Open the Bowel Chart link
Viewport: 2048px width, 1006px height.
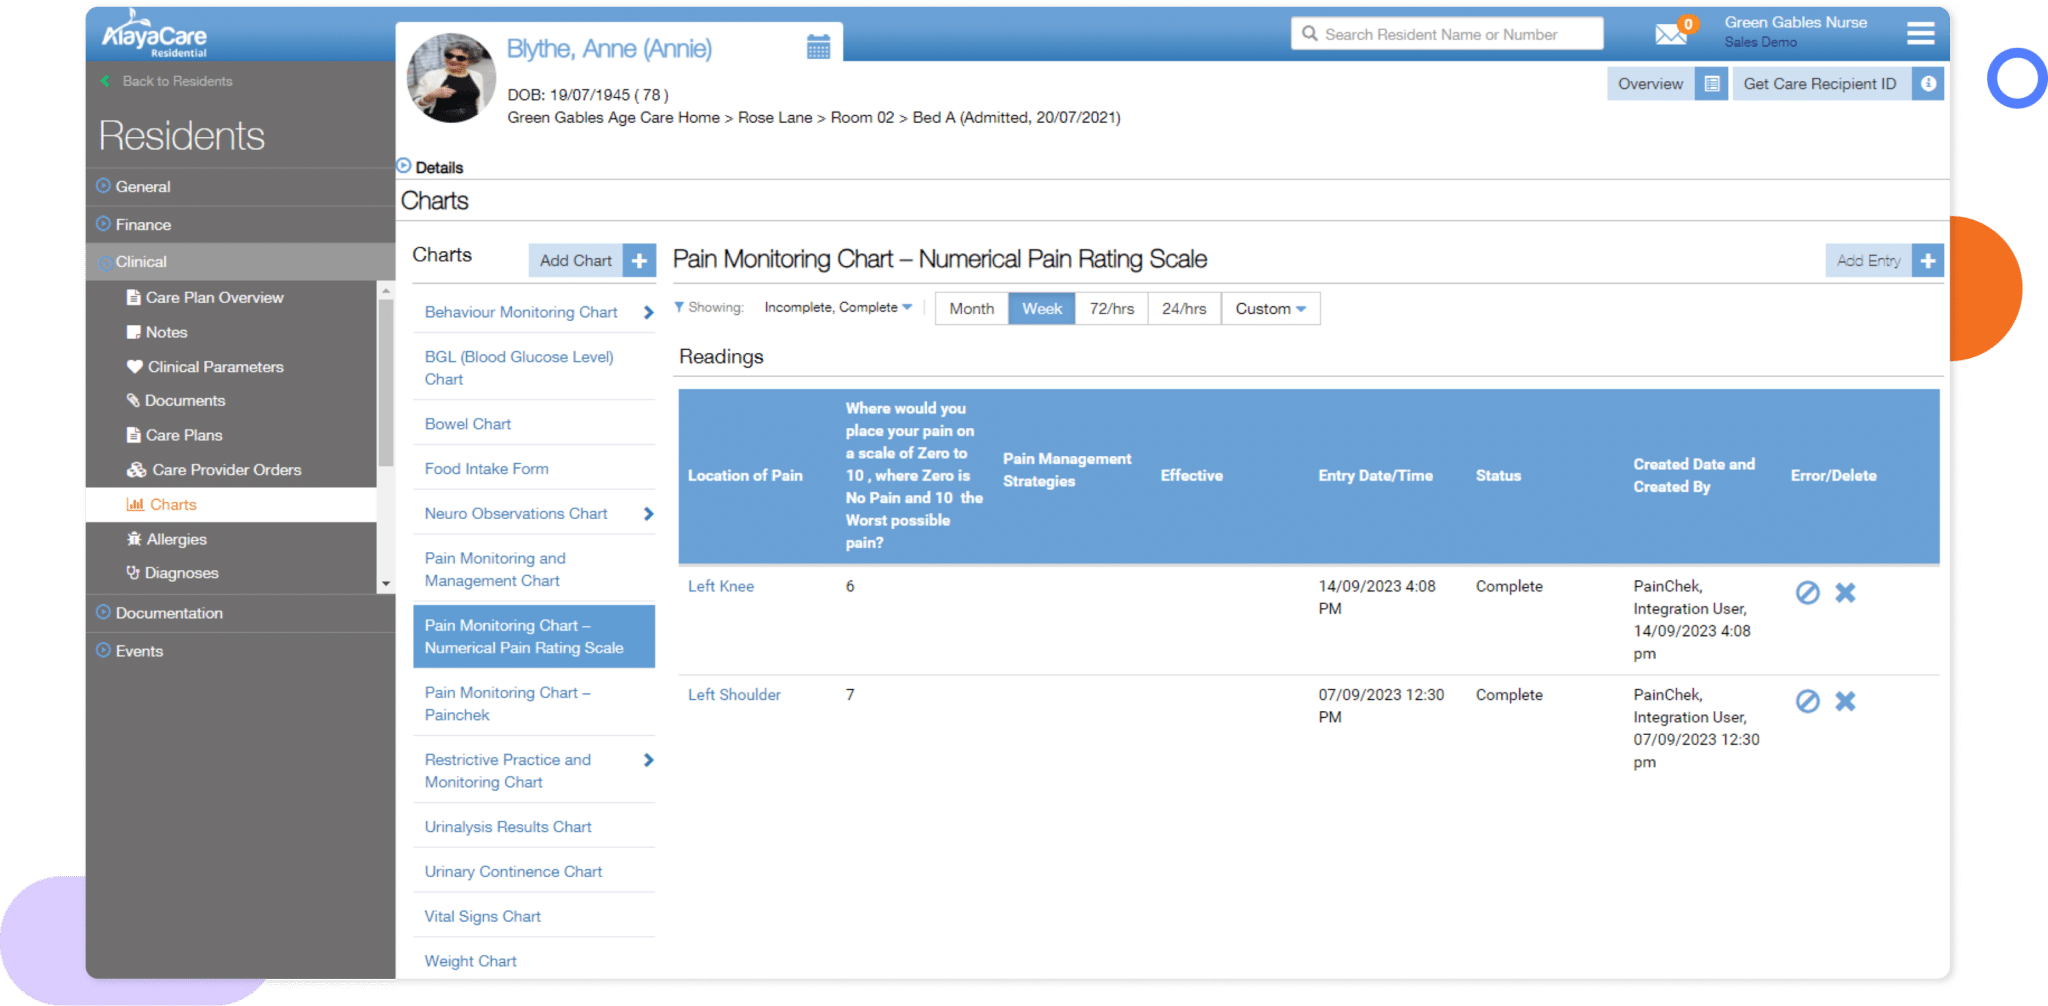click(x=467, y=424)
